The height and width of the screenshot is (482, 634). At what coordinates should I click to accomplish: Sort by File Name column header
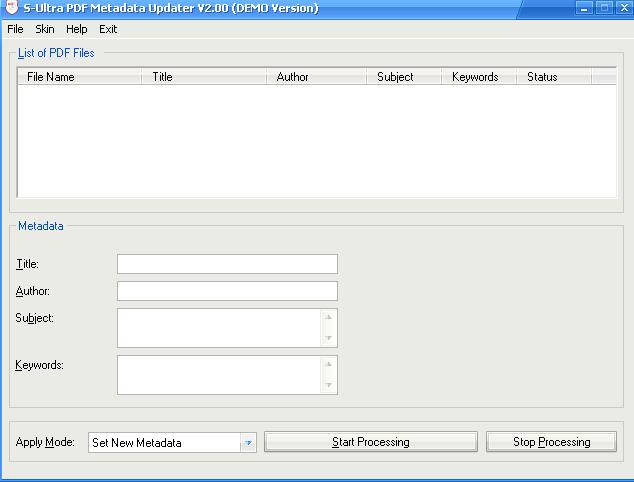80,77
